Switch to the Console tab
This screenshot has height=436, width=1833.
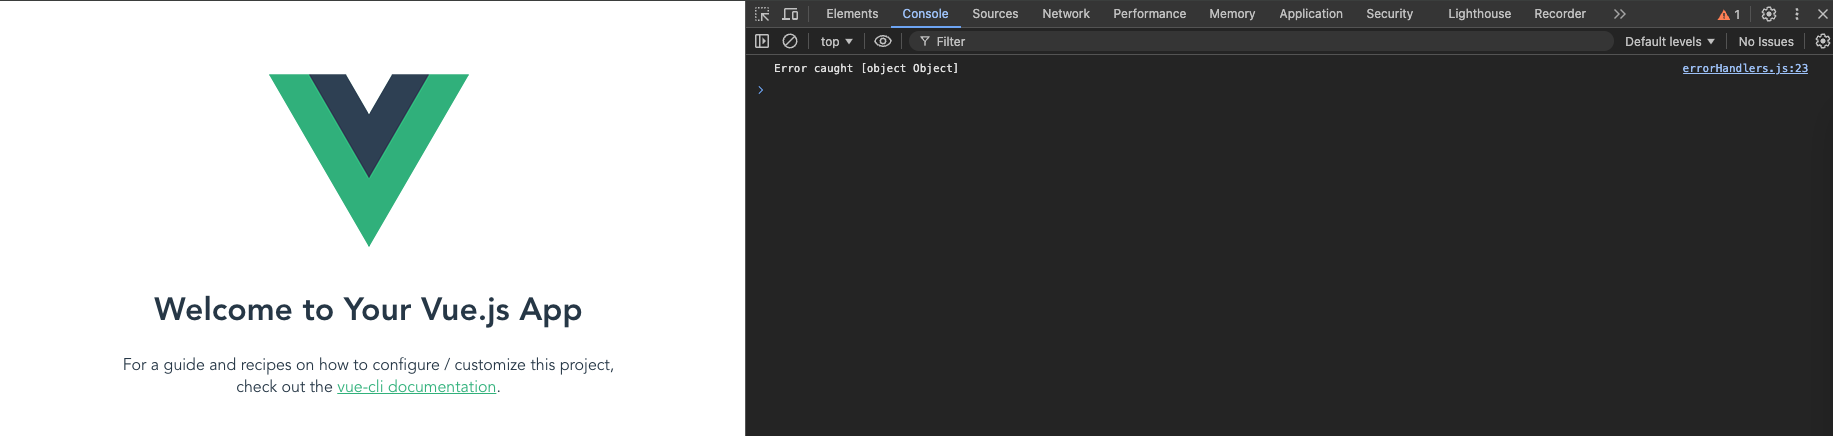click(925, 14)
